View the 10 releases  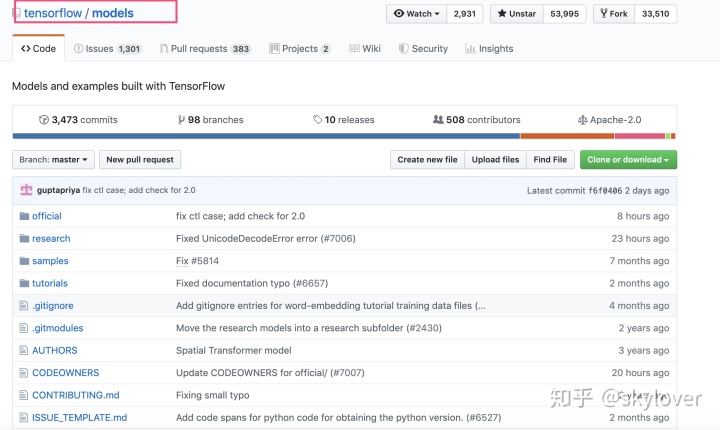tap(343, 120)
